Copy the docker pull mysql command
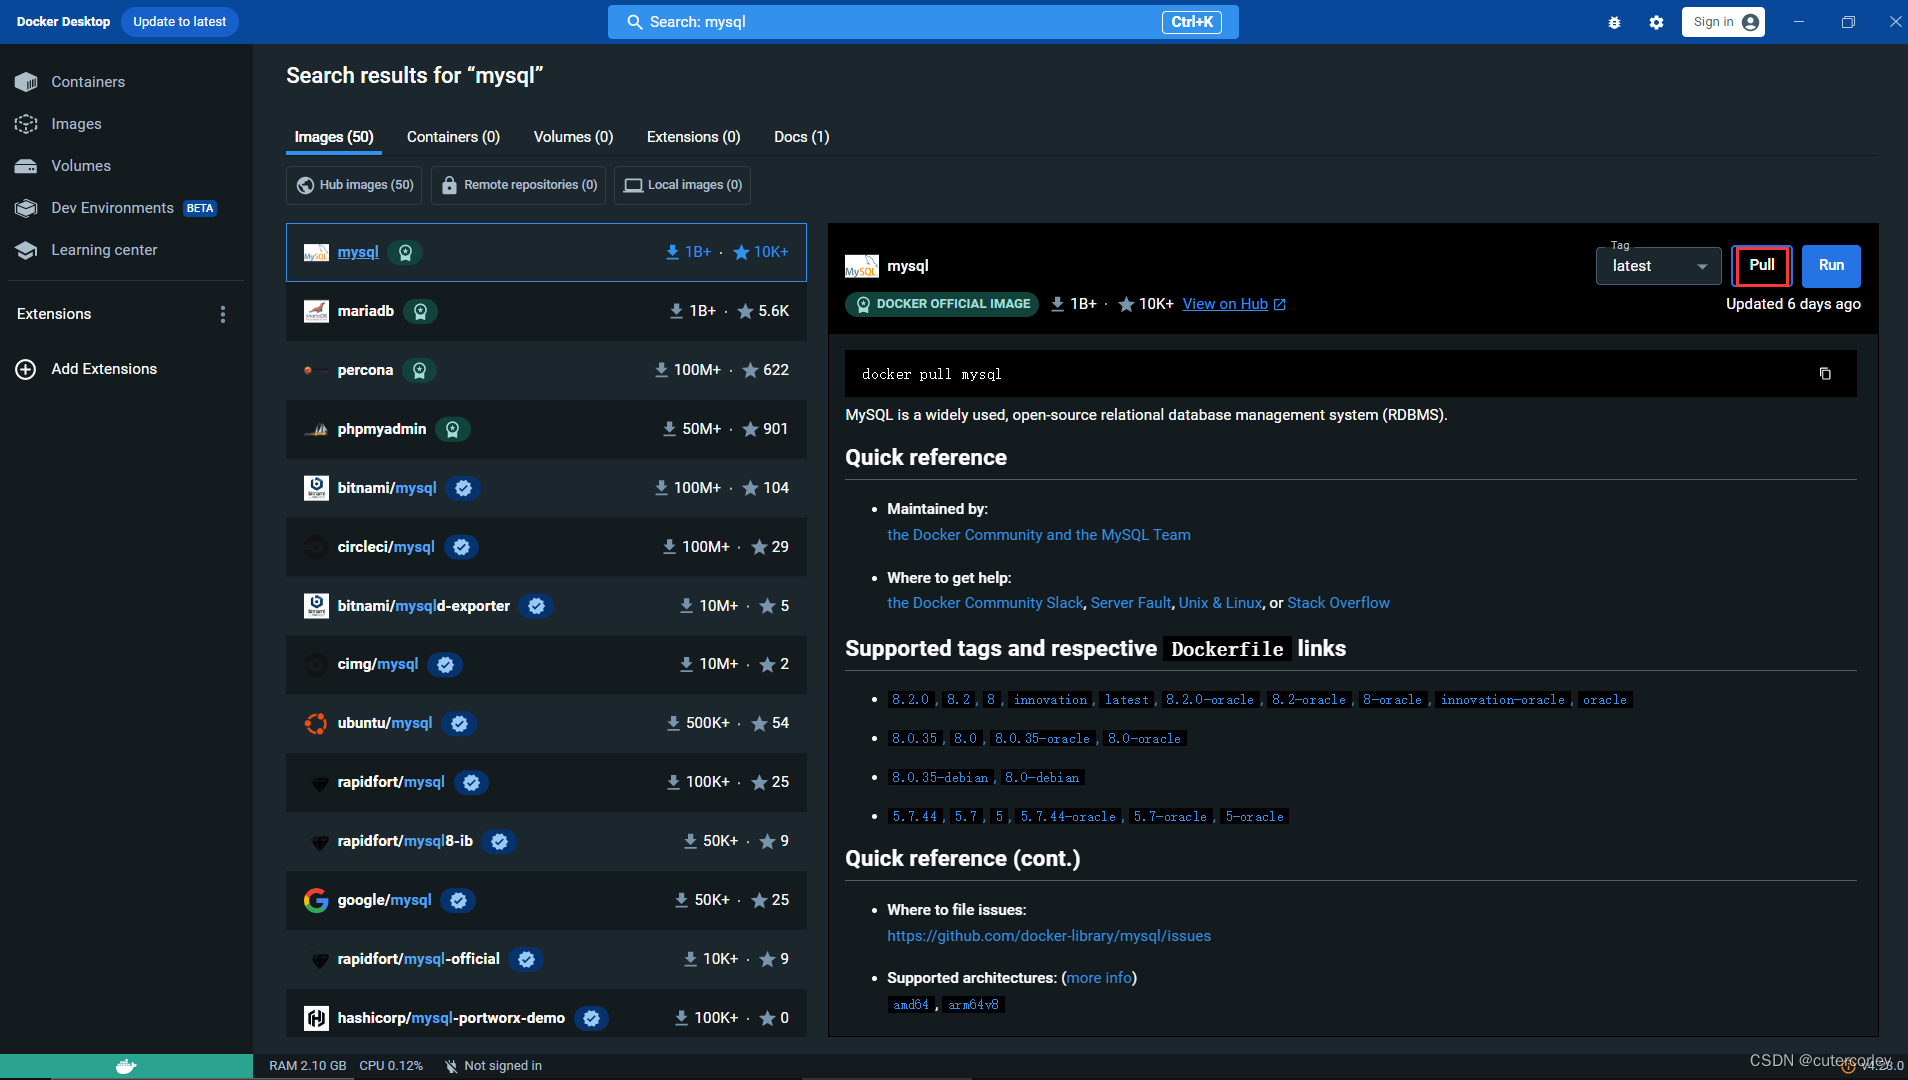The width and height of the screenshot is (1908, 1080). 1825,374
